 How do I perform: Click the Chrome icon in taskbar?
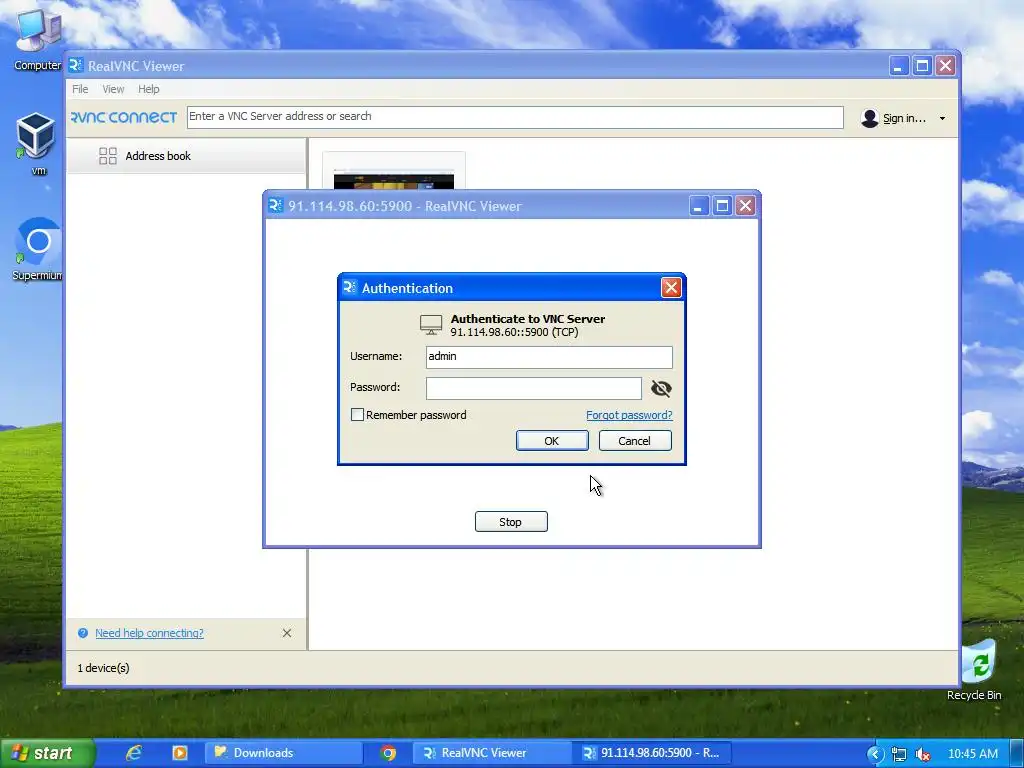pos(388,753)
